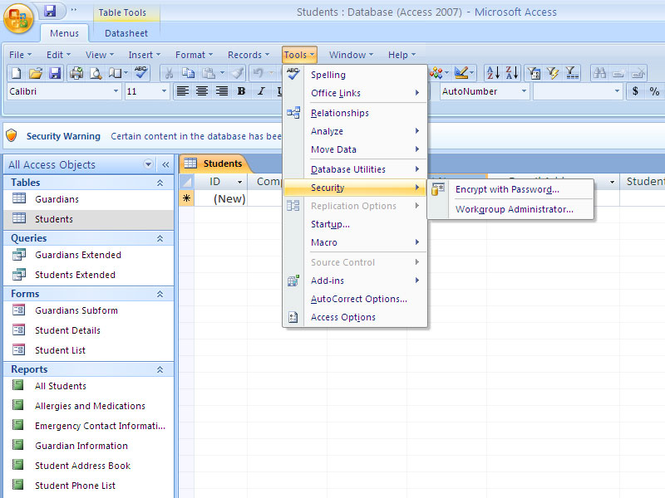This screenshot has height=498, width=665.
Task: Click the Sort Ascending icon
Action: pyautogui.click(x=492, y=73)
